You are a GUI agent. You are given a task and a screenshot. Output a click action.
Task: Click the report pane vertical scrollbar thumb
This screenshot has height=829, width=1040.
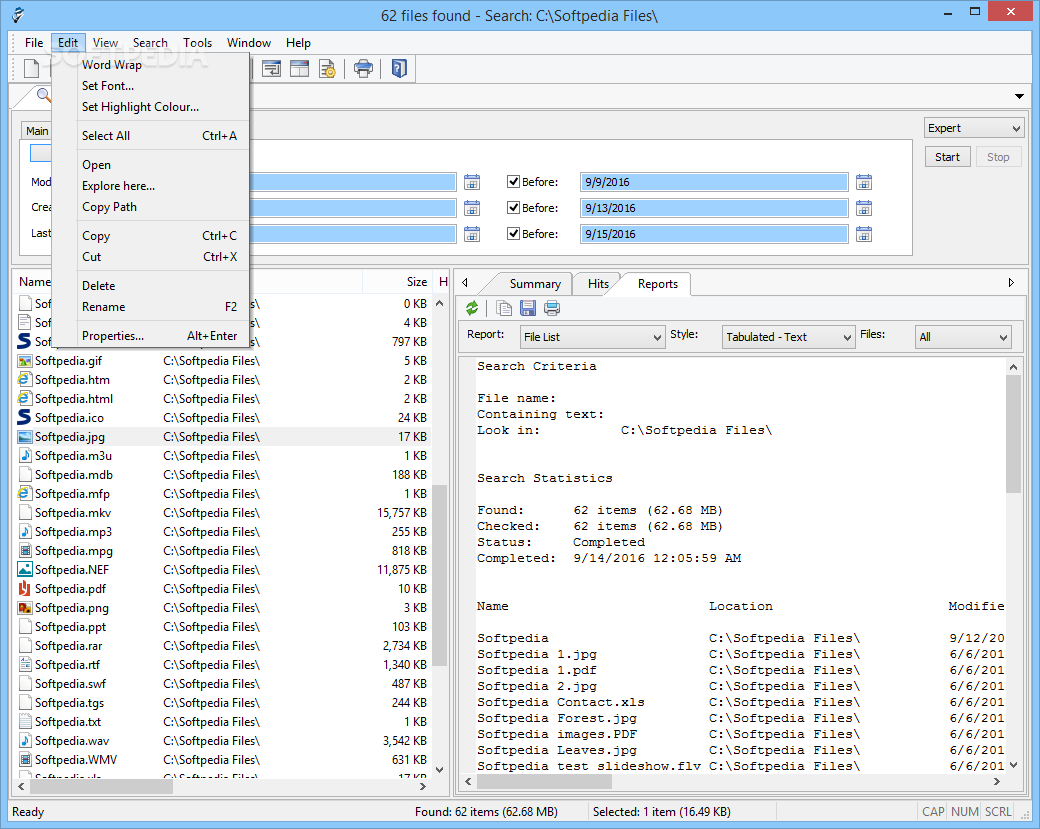click(x=1013, y=434)
